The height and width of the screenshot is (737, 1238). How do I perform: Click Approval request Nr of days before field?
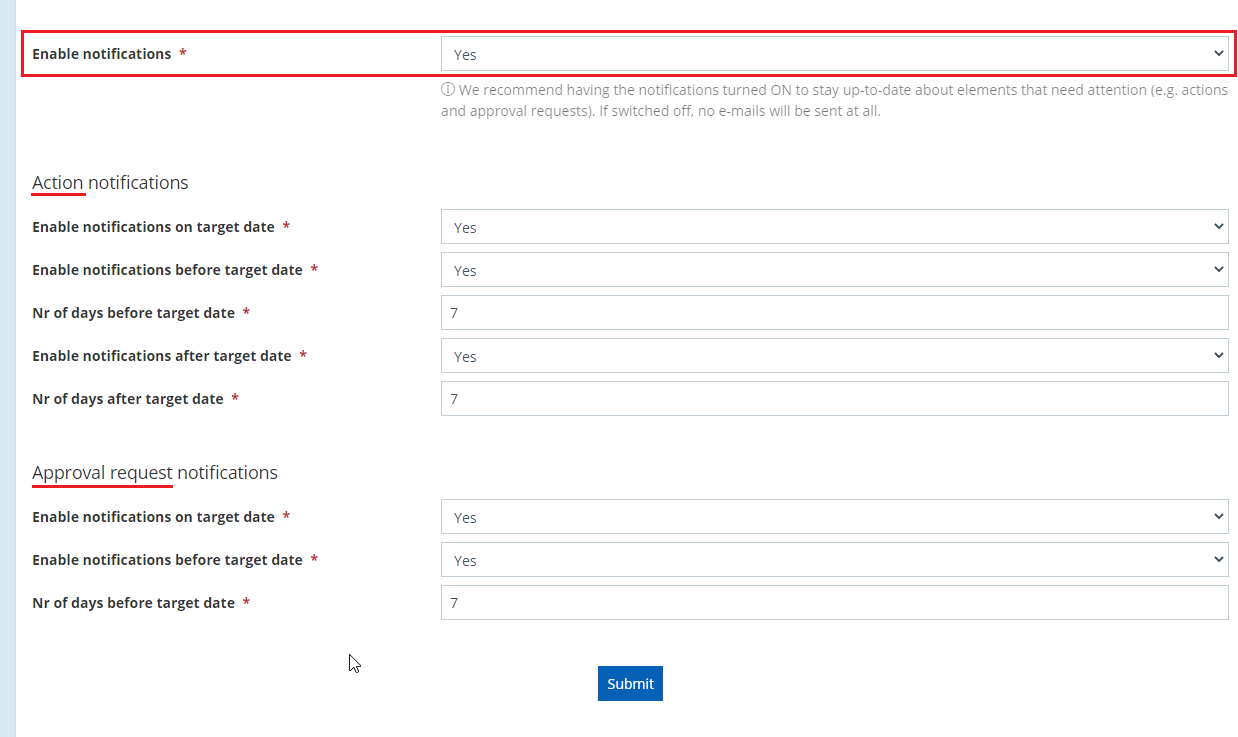tap(834, 603)
